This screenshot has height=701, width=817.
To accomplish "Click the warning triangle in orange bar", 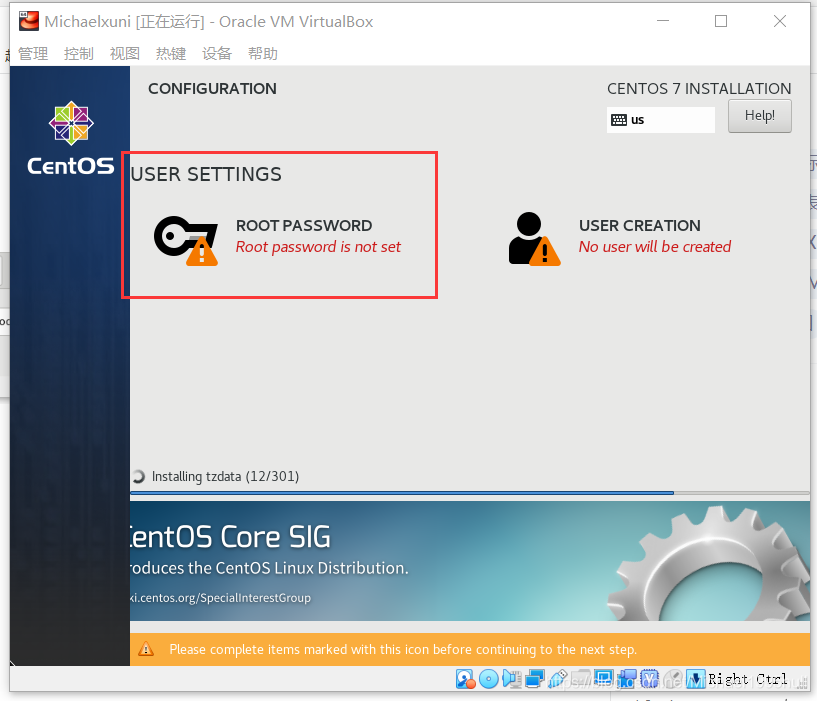I will click(x=146, y=649).
